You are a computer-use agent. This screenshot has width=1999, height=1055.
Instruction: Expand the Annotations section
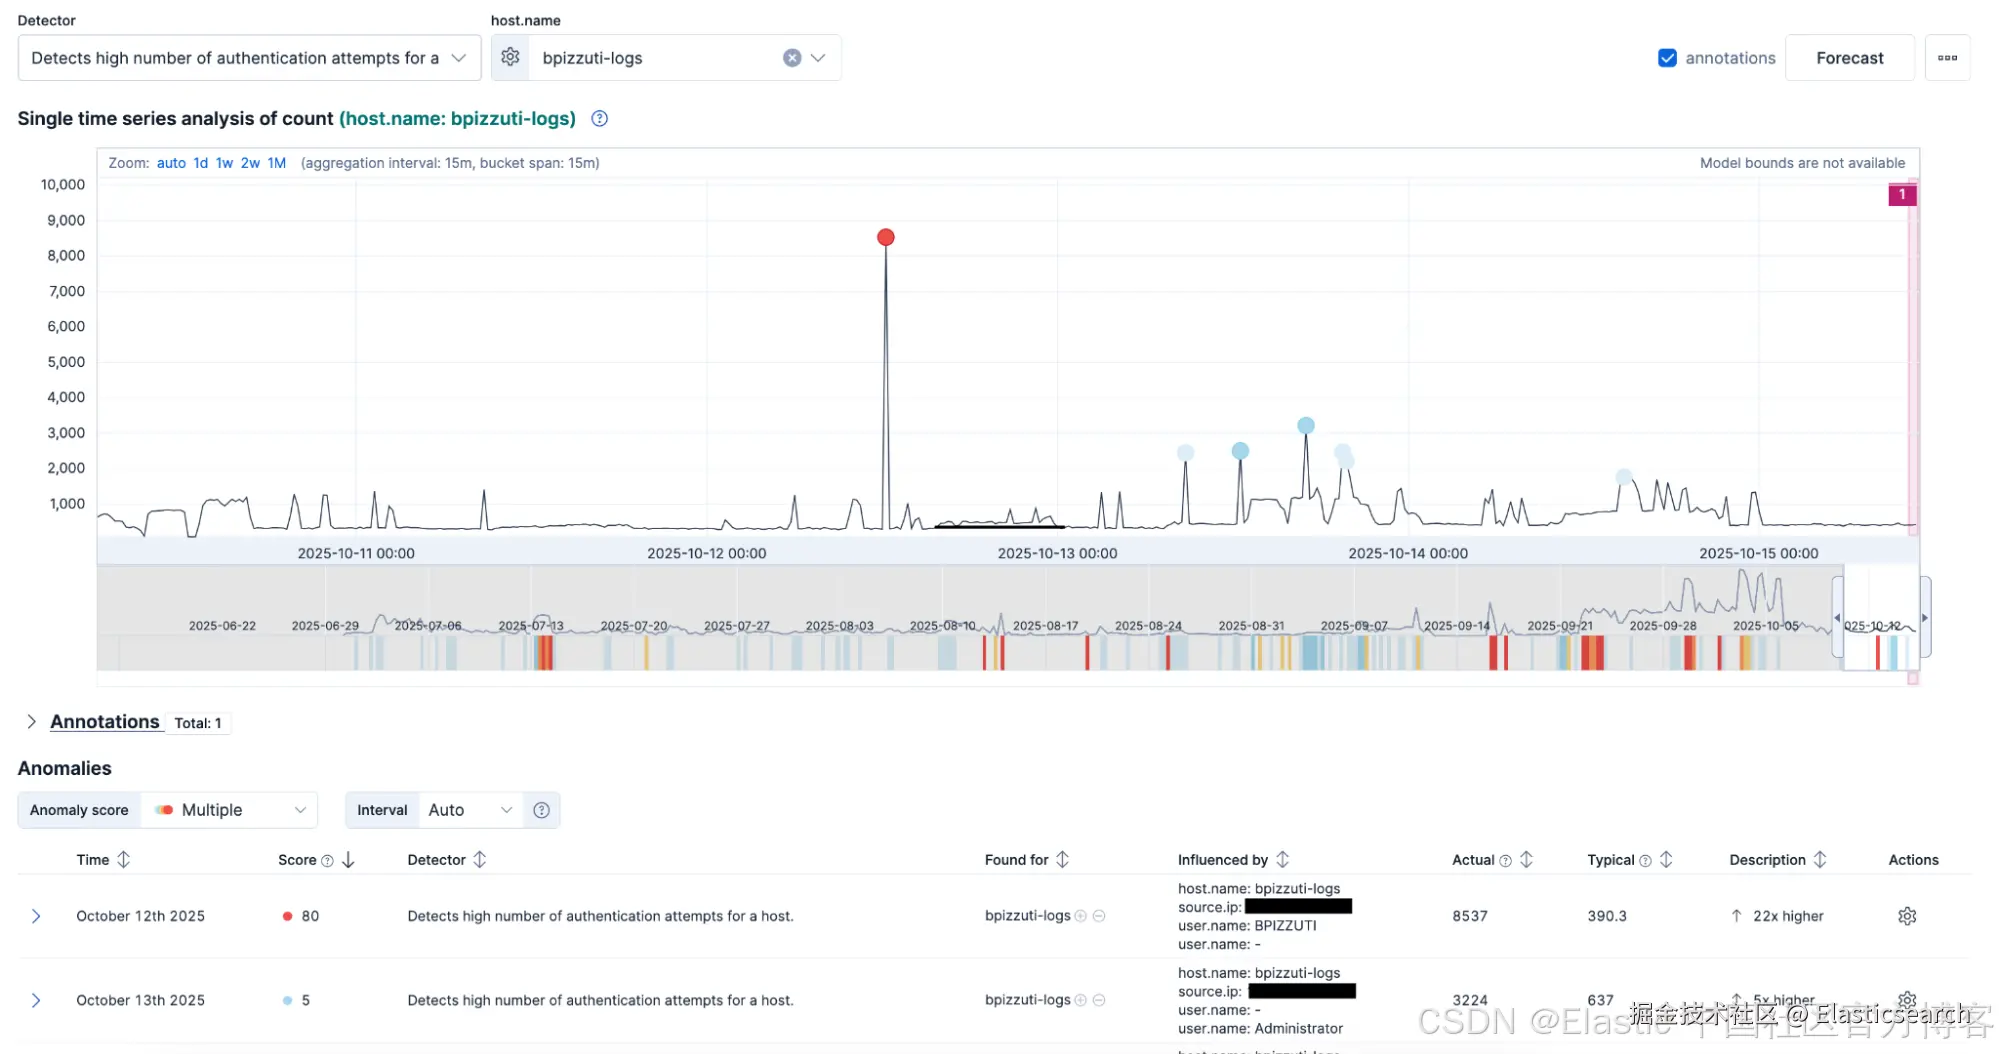click(32, 722)
